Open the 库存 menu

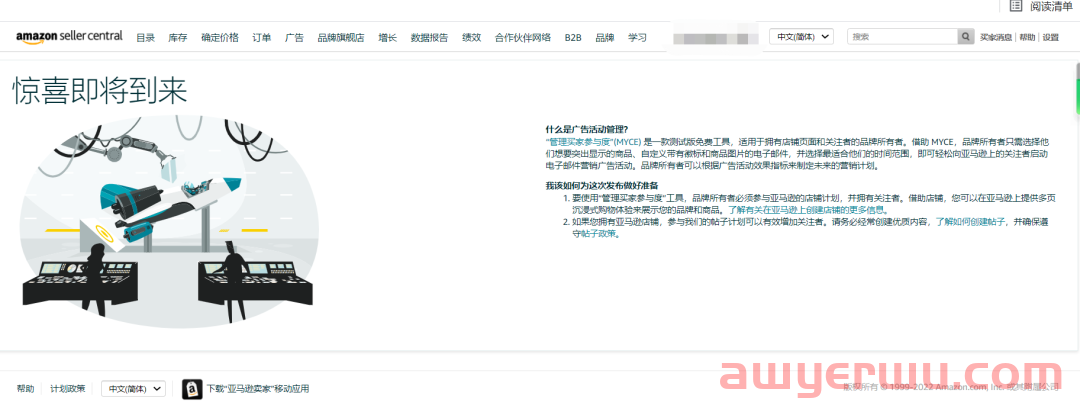pos(178,37)
